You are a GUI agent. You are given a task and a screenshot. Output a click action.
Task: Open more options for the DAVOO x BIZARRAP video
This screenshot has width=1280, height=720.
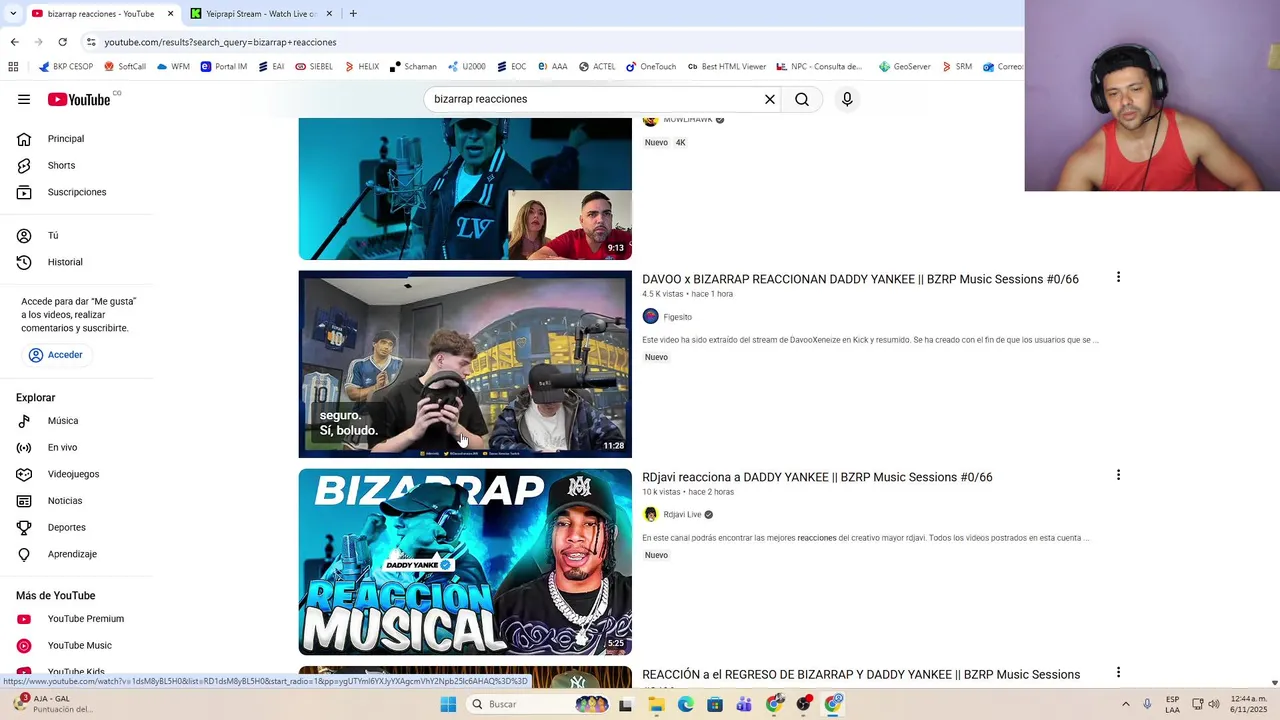1118,277
